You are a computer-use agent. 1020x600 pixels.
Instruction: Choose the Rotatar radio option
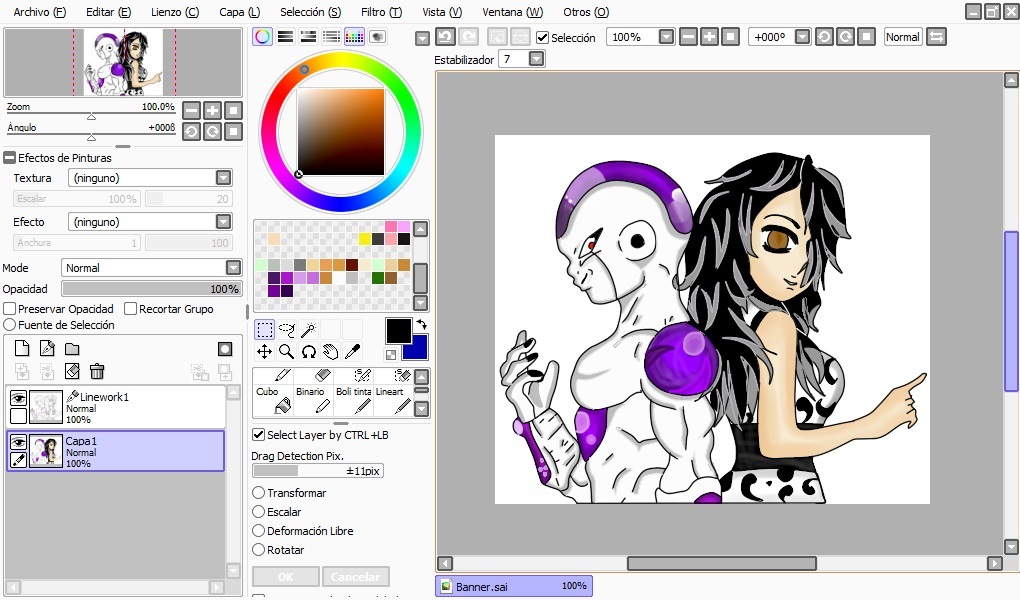tap(258, 550)
